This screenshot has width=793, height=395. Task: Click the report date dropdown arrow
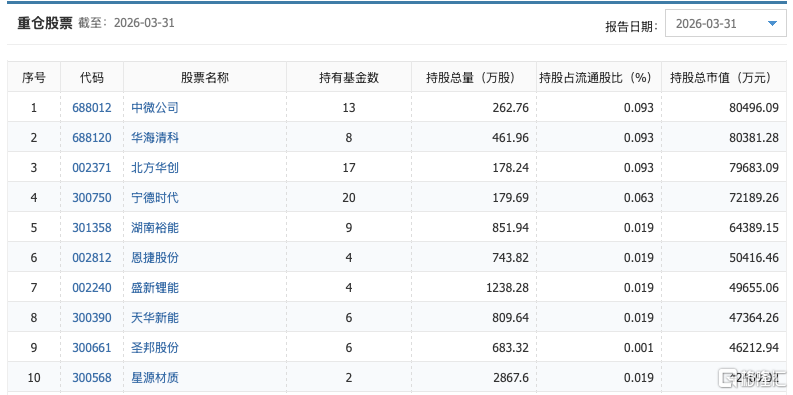(772, 24)
